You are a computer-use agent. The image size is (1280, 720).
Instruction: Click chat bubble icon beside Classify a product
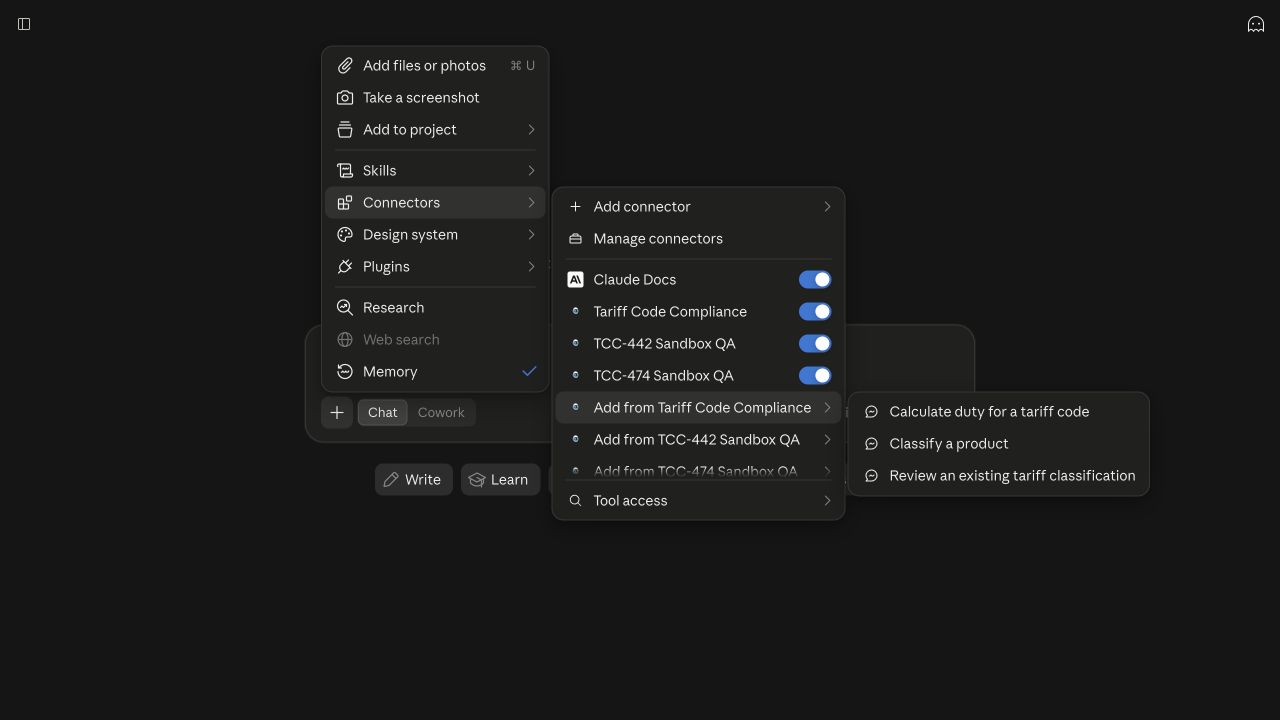coord(871,444)
